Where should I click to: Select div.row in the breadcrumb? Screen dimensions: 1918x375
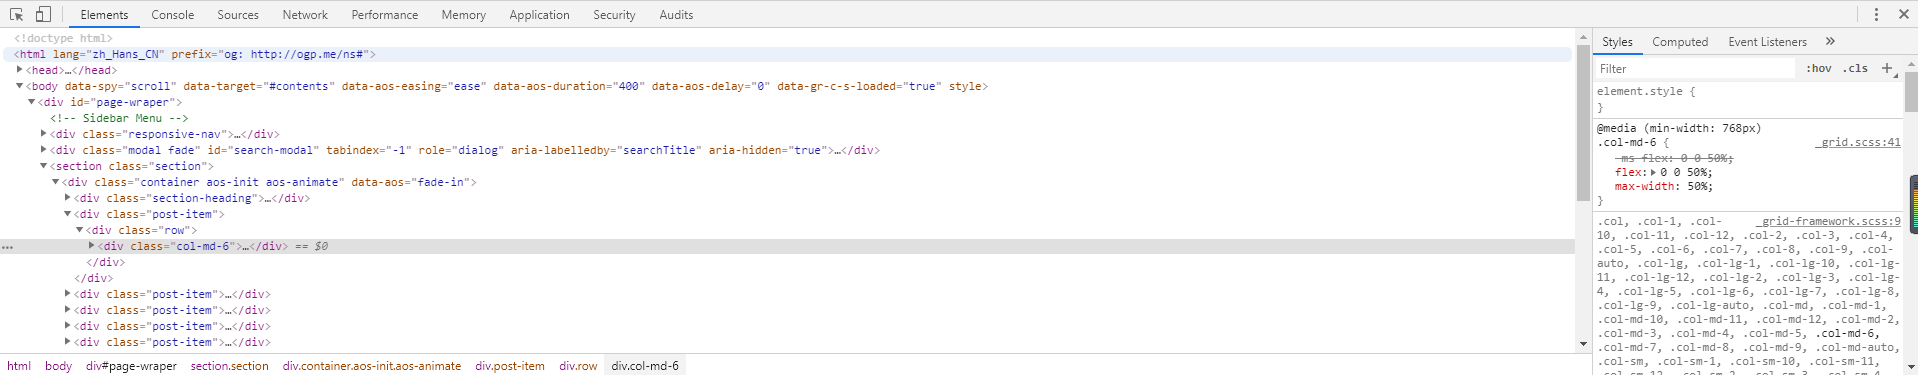[x=578, y=366]
